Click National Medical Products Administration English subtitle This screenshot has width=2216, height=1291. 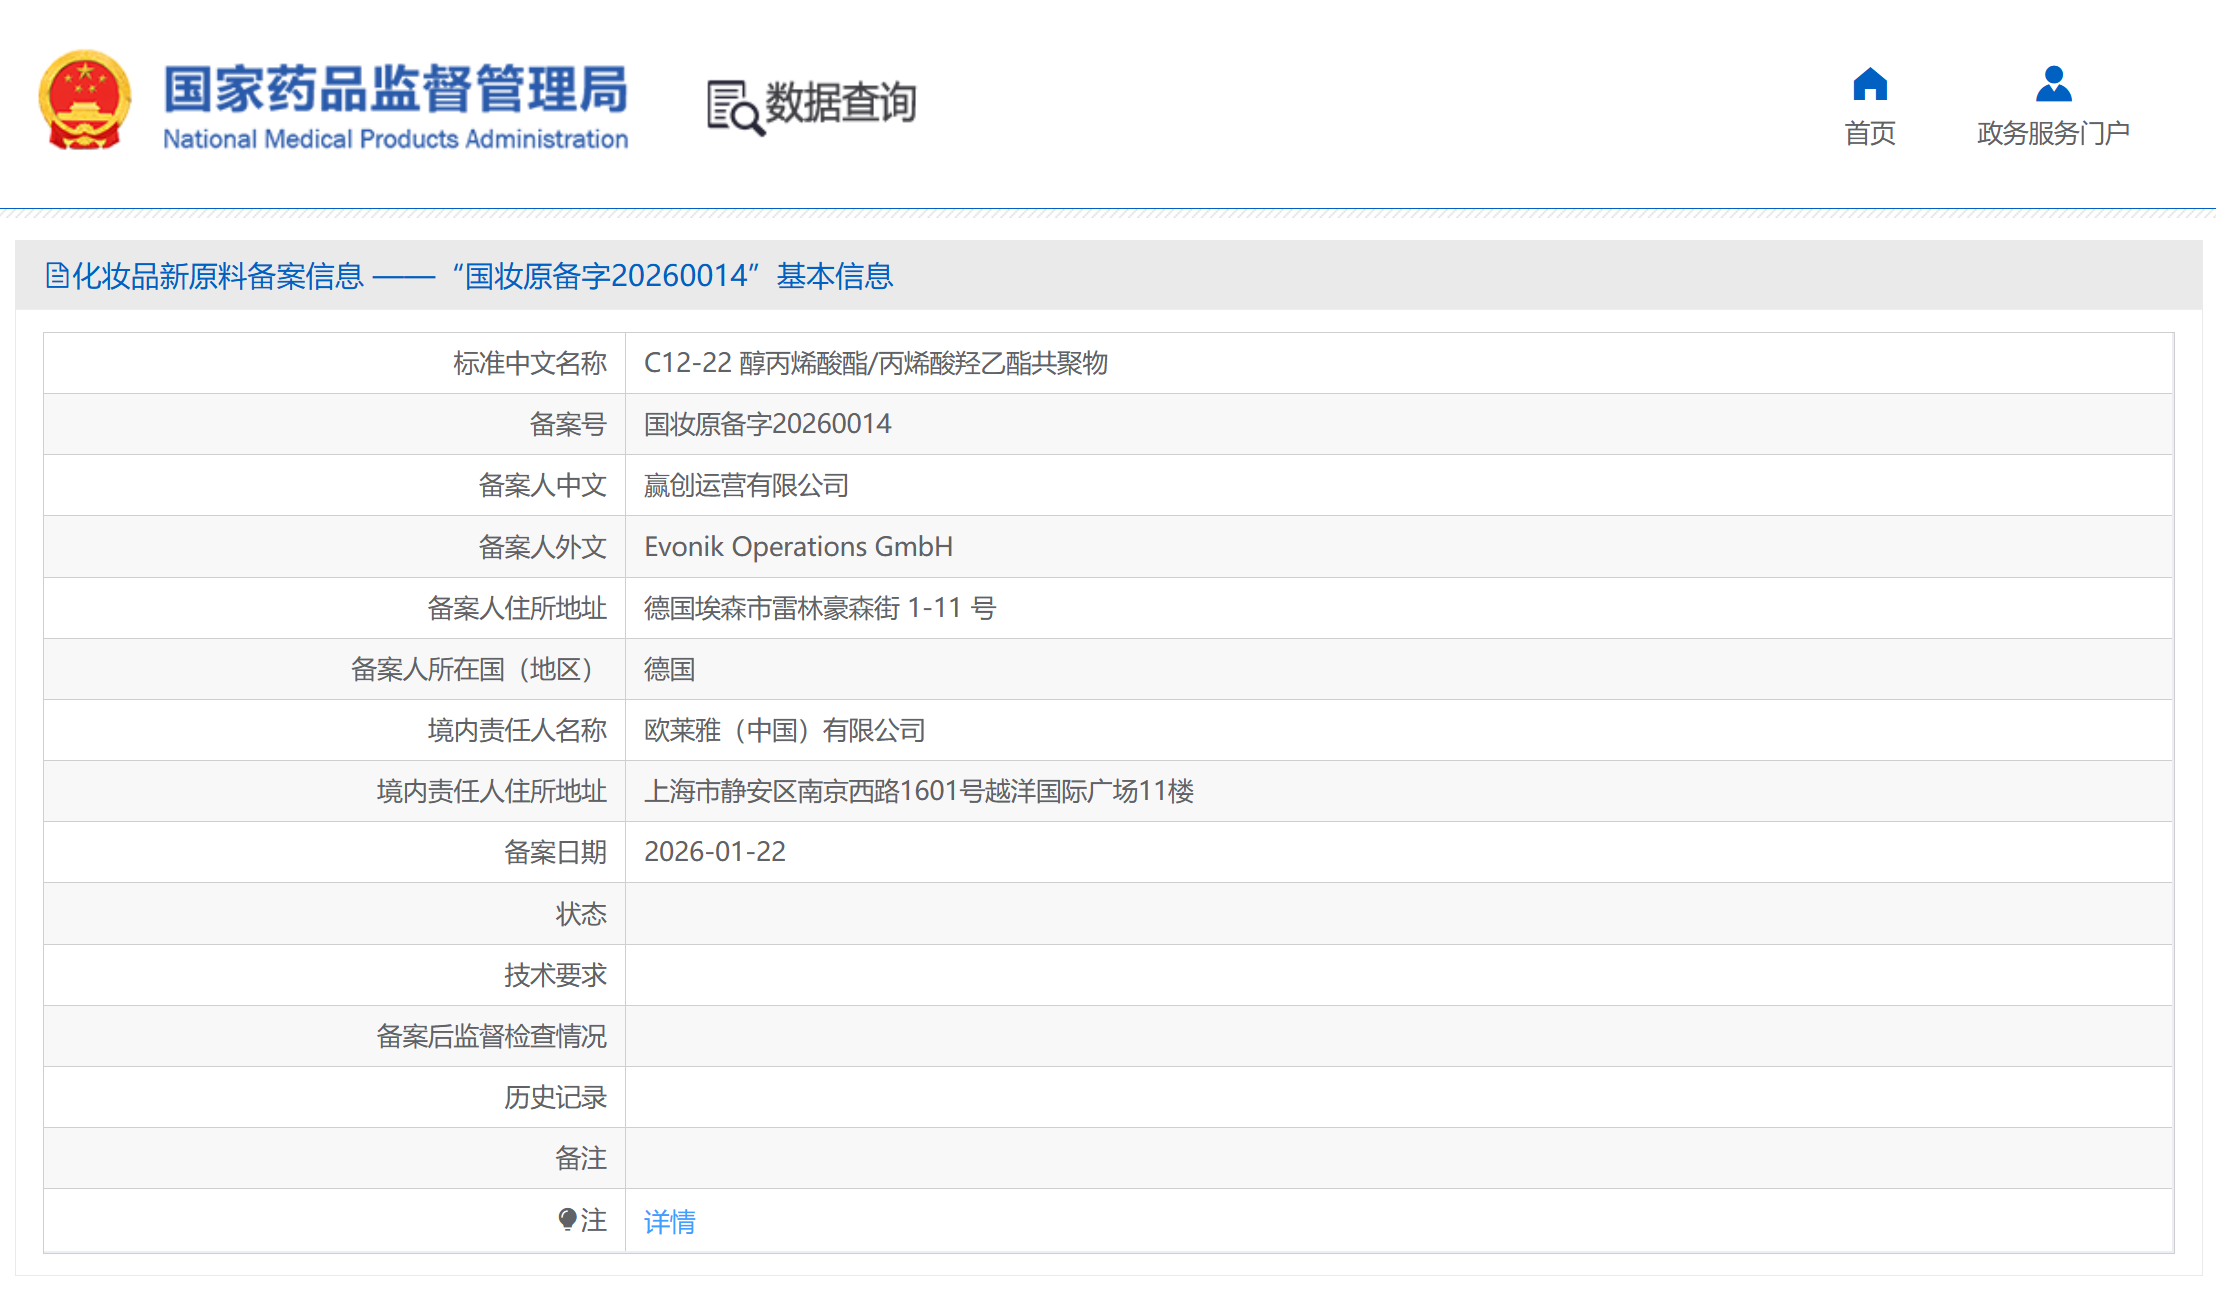[x=395, y=139]
